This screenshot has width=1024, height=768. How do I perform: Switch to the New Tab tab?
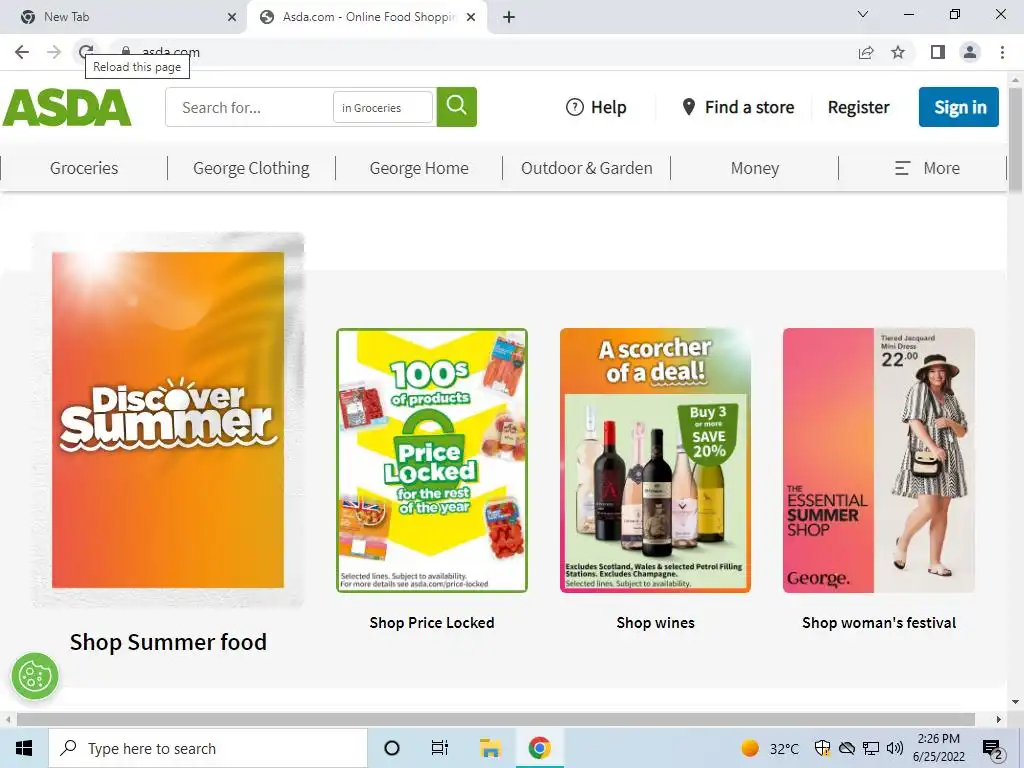(x=123, y=17)
